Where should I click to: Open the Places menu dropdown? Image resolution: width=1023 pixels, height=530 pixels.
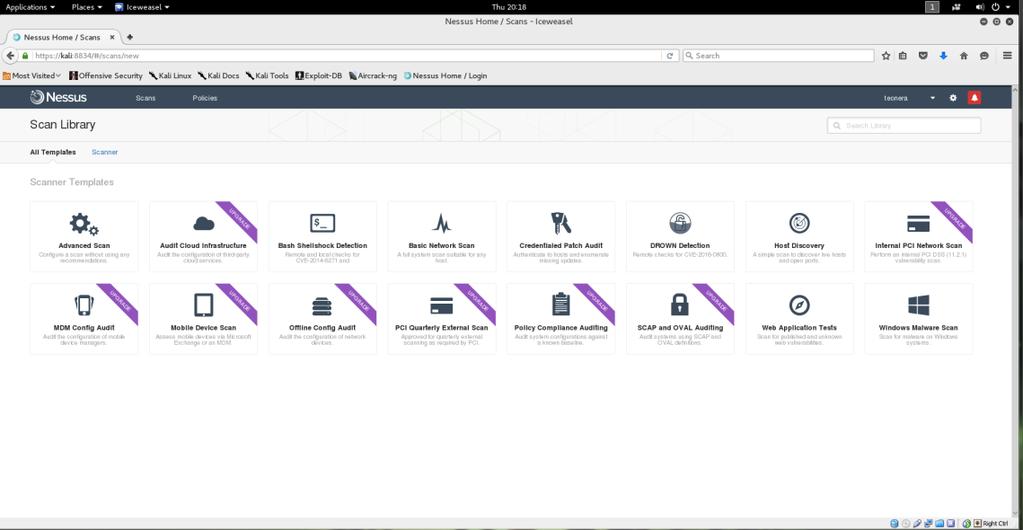click(x=87, y=7)
